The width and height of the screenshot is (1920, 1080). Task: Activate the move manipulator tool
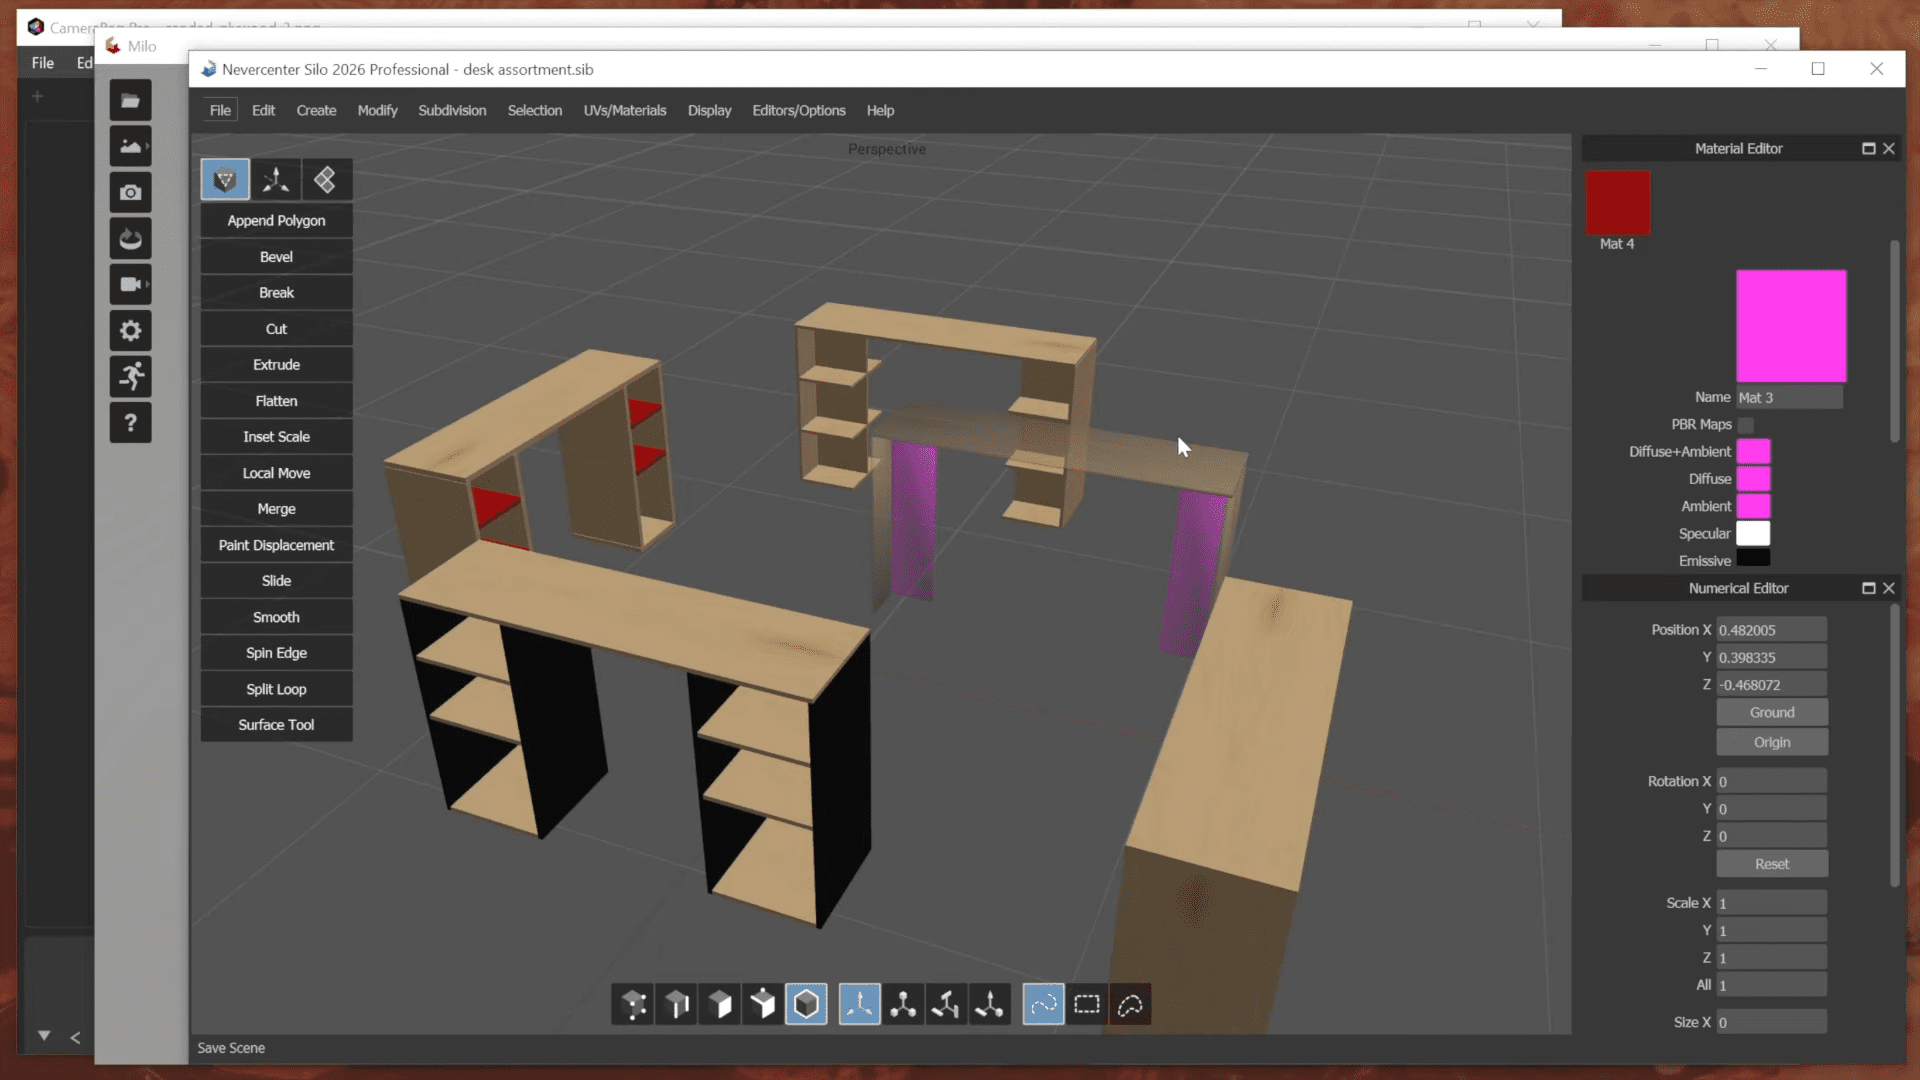click(859, 1004)
